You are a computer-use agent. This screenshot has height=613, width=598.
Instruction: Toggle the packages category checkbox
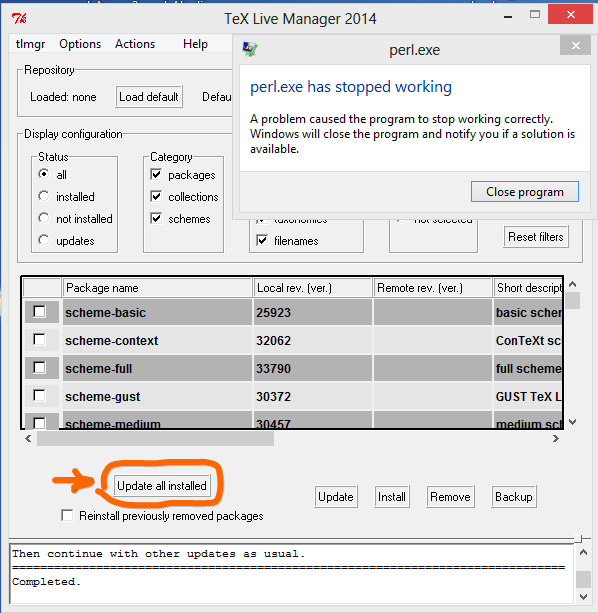156,174
